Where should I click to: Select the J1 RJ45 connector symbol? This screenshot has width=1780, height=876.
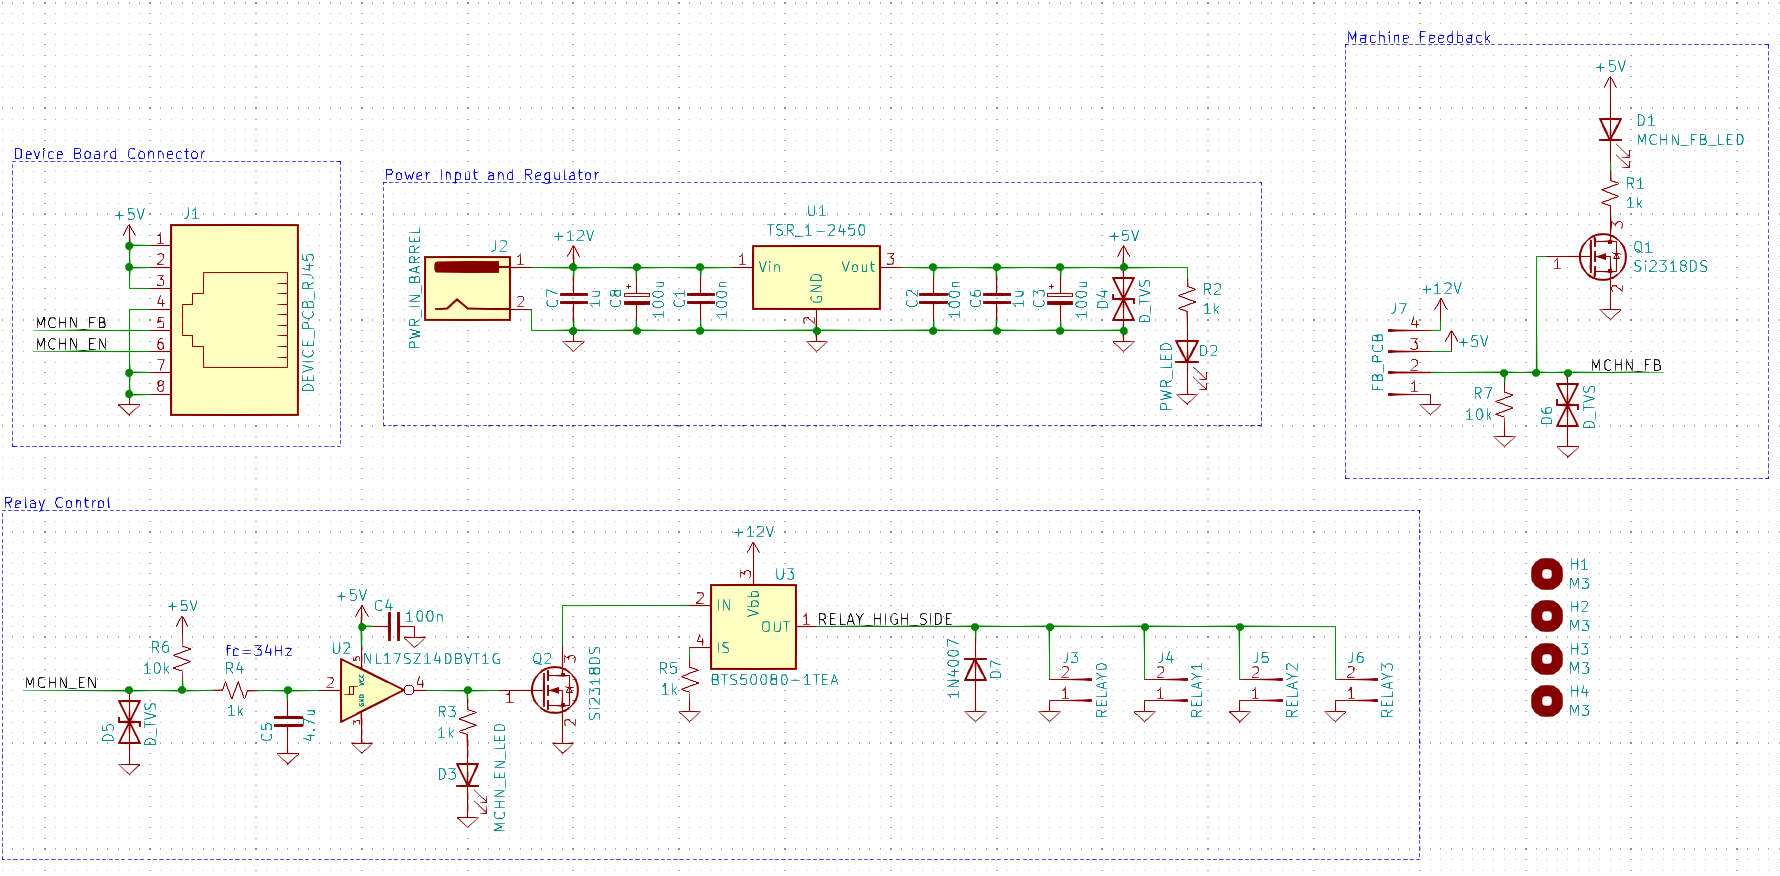pos(234,319)
